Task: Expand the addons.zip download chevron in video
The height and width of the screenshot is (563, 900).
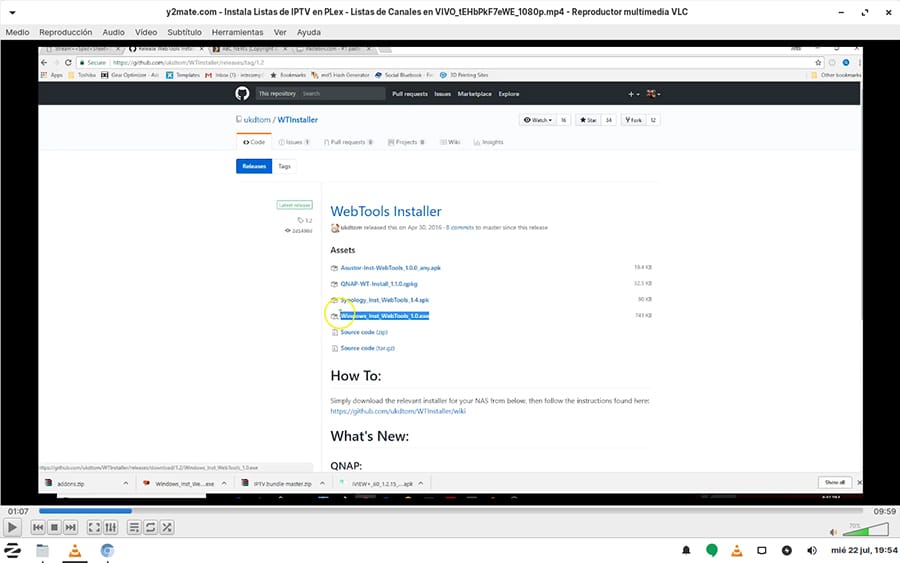Action: click(125, 483)
